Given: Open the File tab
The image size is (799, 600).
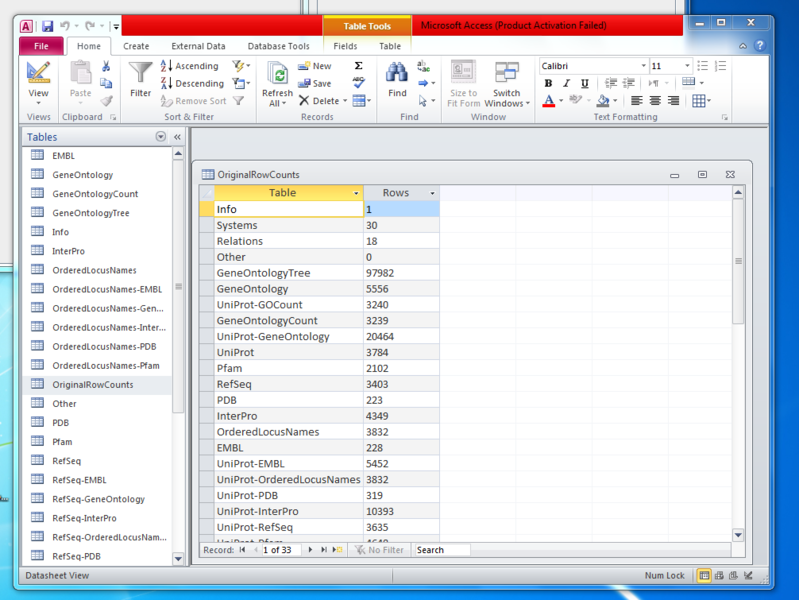Looking at the screenshot, I should 41,46.
